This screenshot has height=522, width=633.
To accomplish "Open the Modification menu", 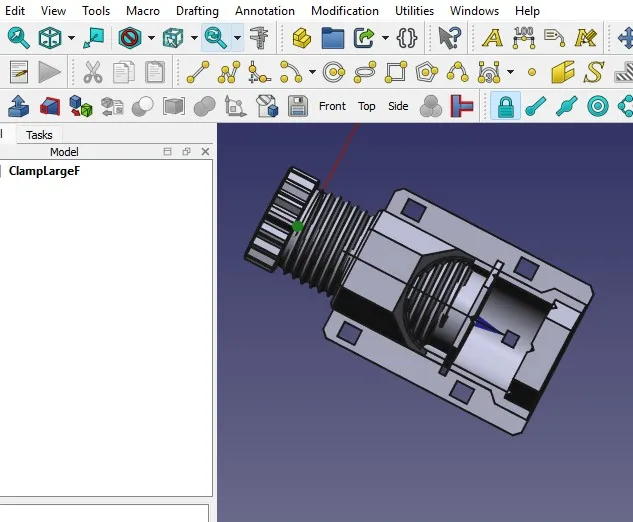I will point(345,10).
